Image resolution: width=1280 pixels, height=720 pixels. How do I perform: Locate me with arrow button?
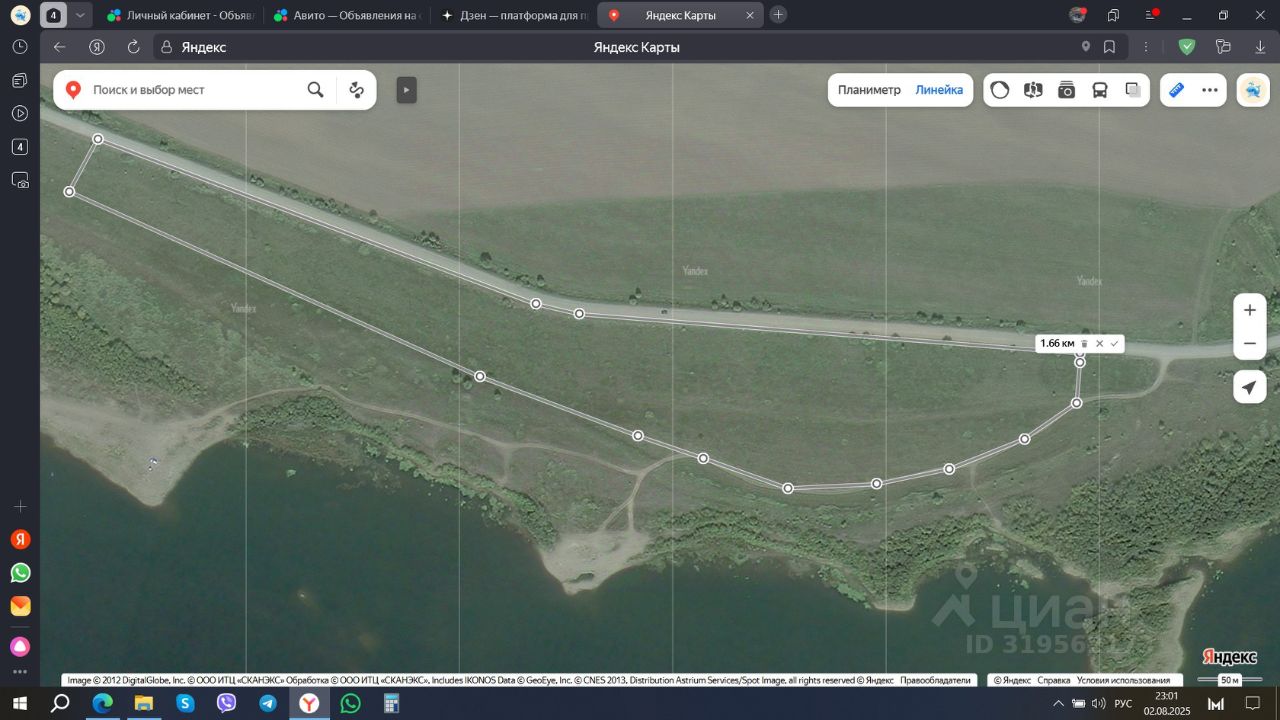(x=1250, y=387)
